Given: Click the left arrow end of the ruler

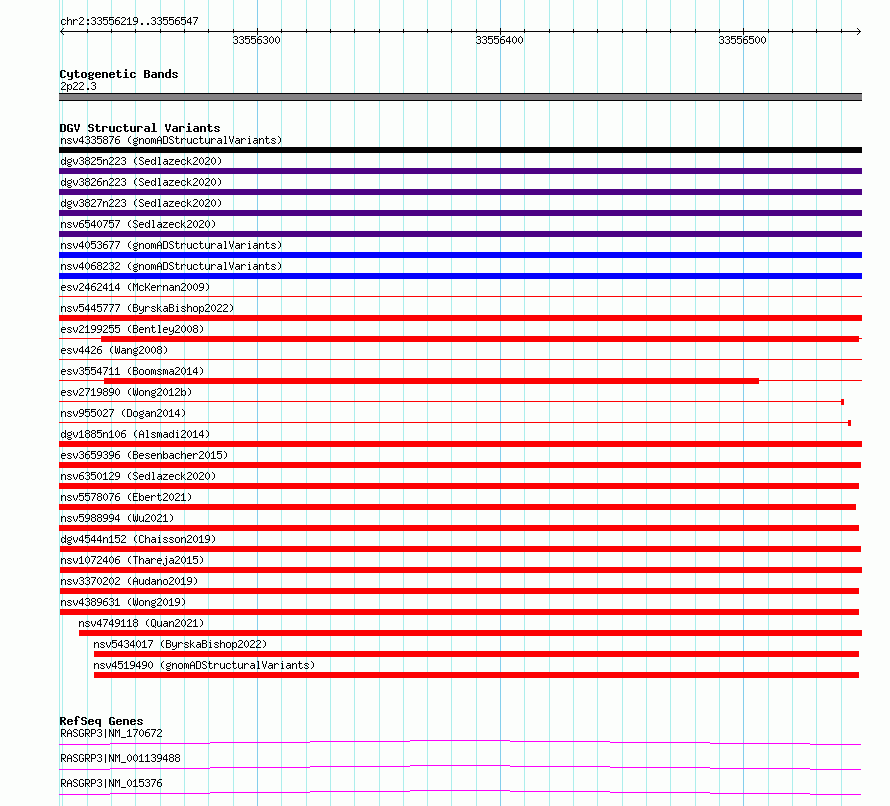Looking at the screenshot, I should [62, 31].
